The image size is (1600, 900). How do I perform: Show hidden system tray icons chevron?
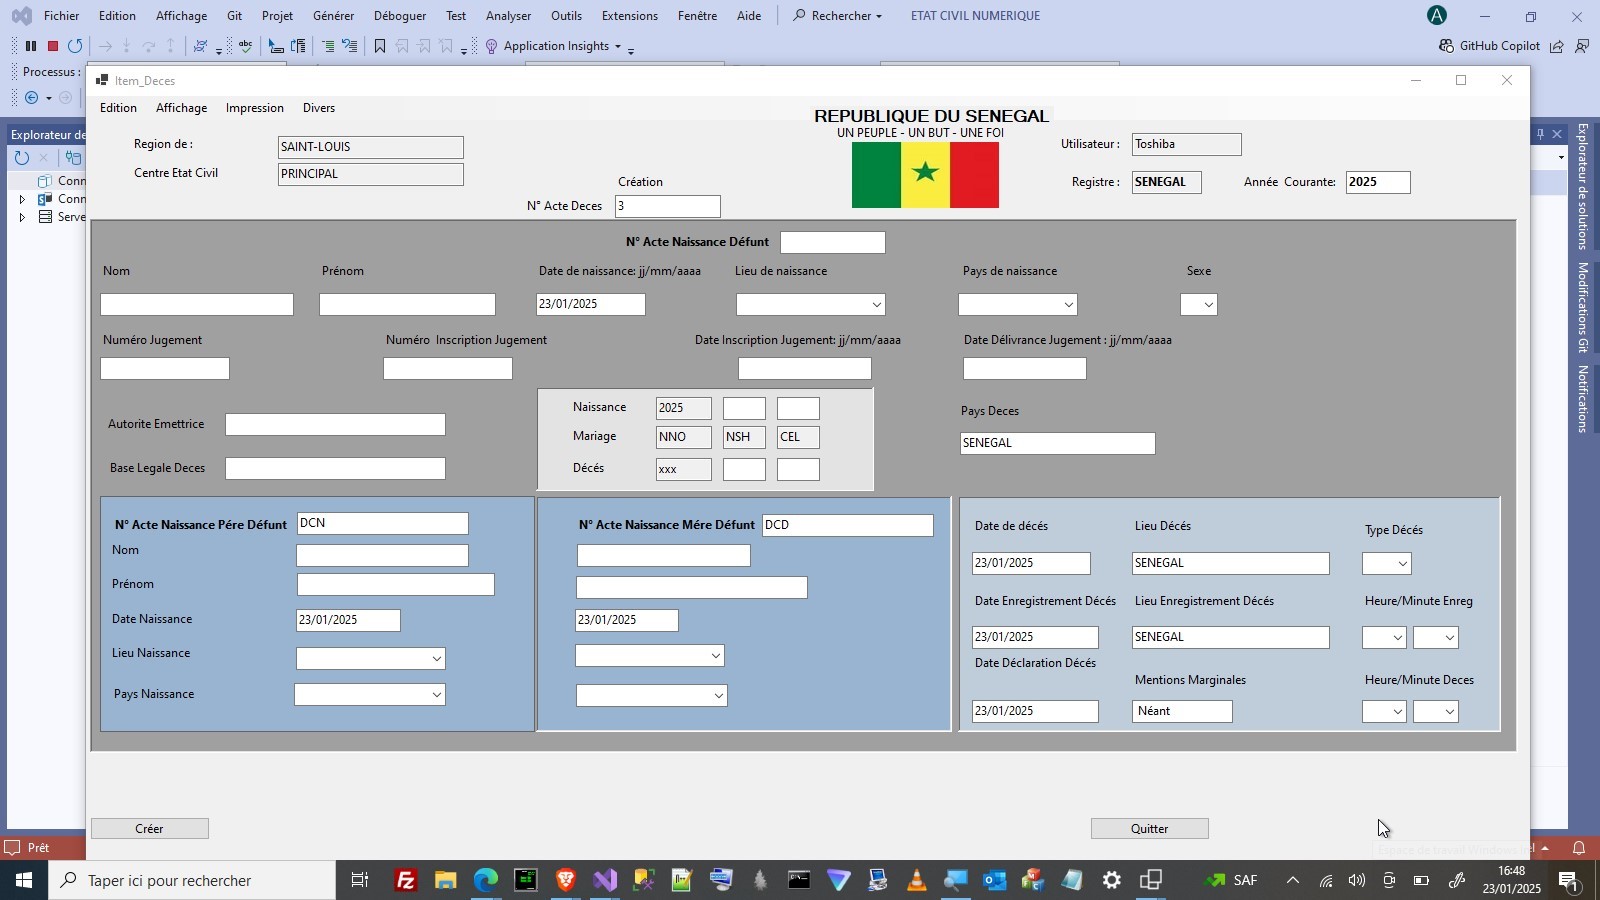(x=1292, y=881)
